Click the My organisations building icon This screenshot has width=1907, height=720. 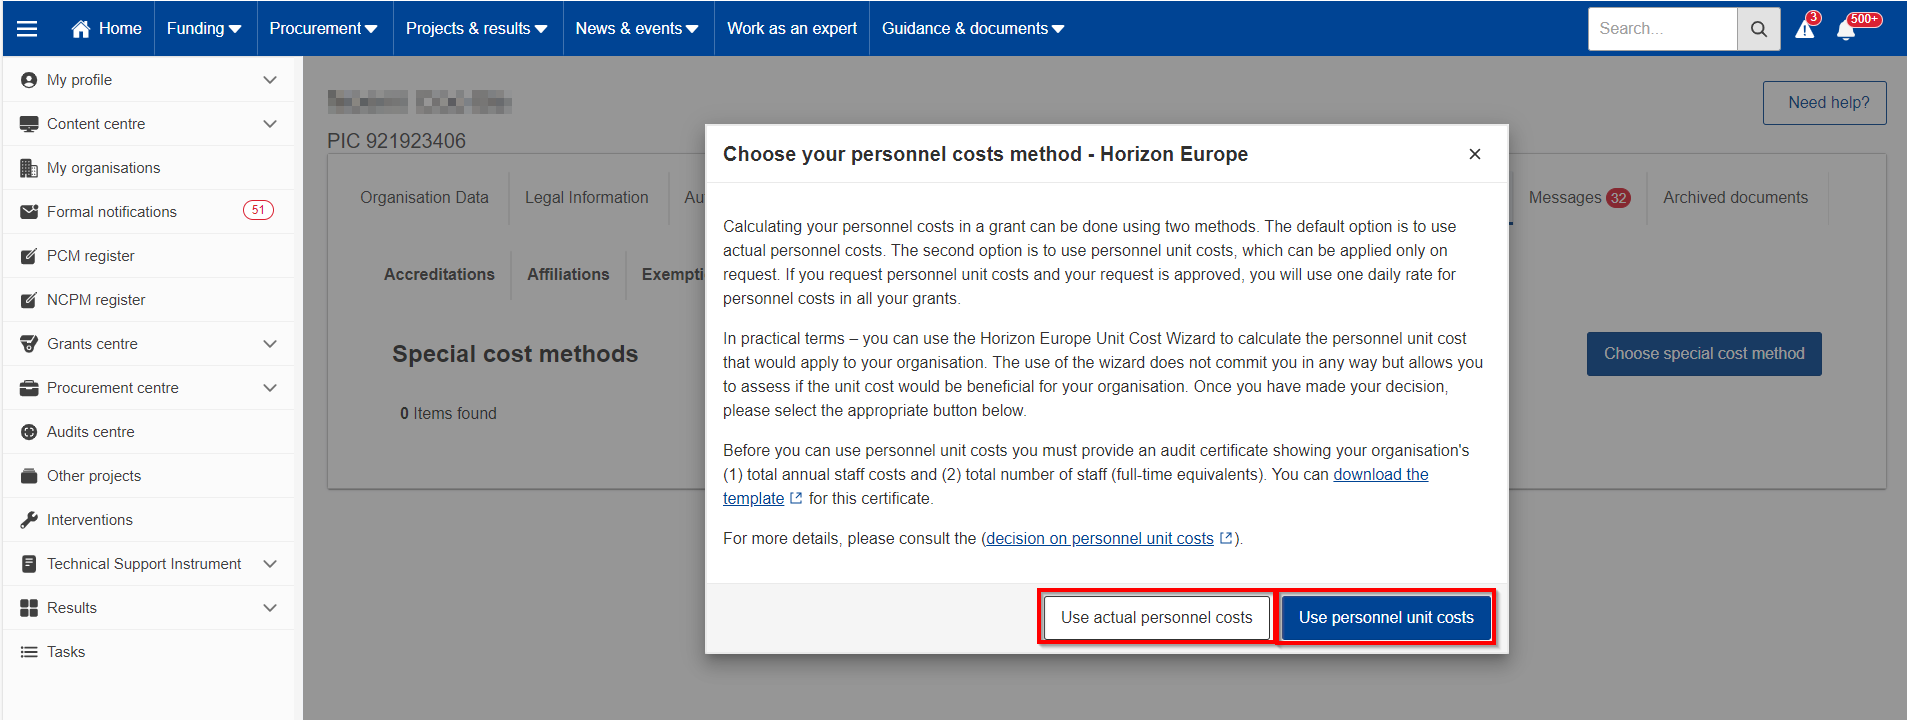click(29, 168)
